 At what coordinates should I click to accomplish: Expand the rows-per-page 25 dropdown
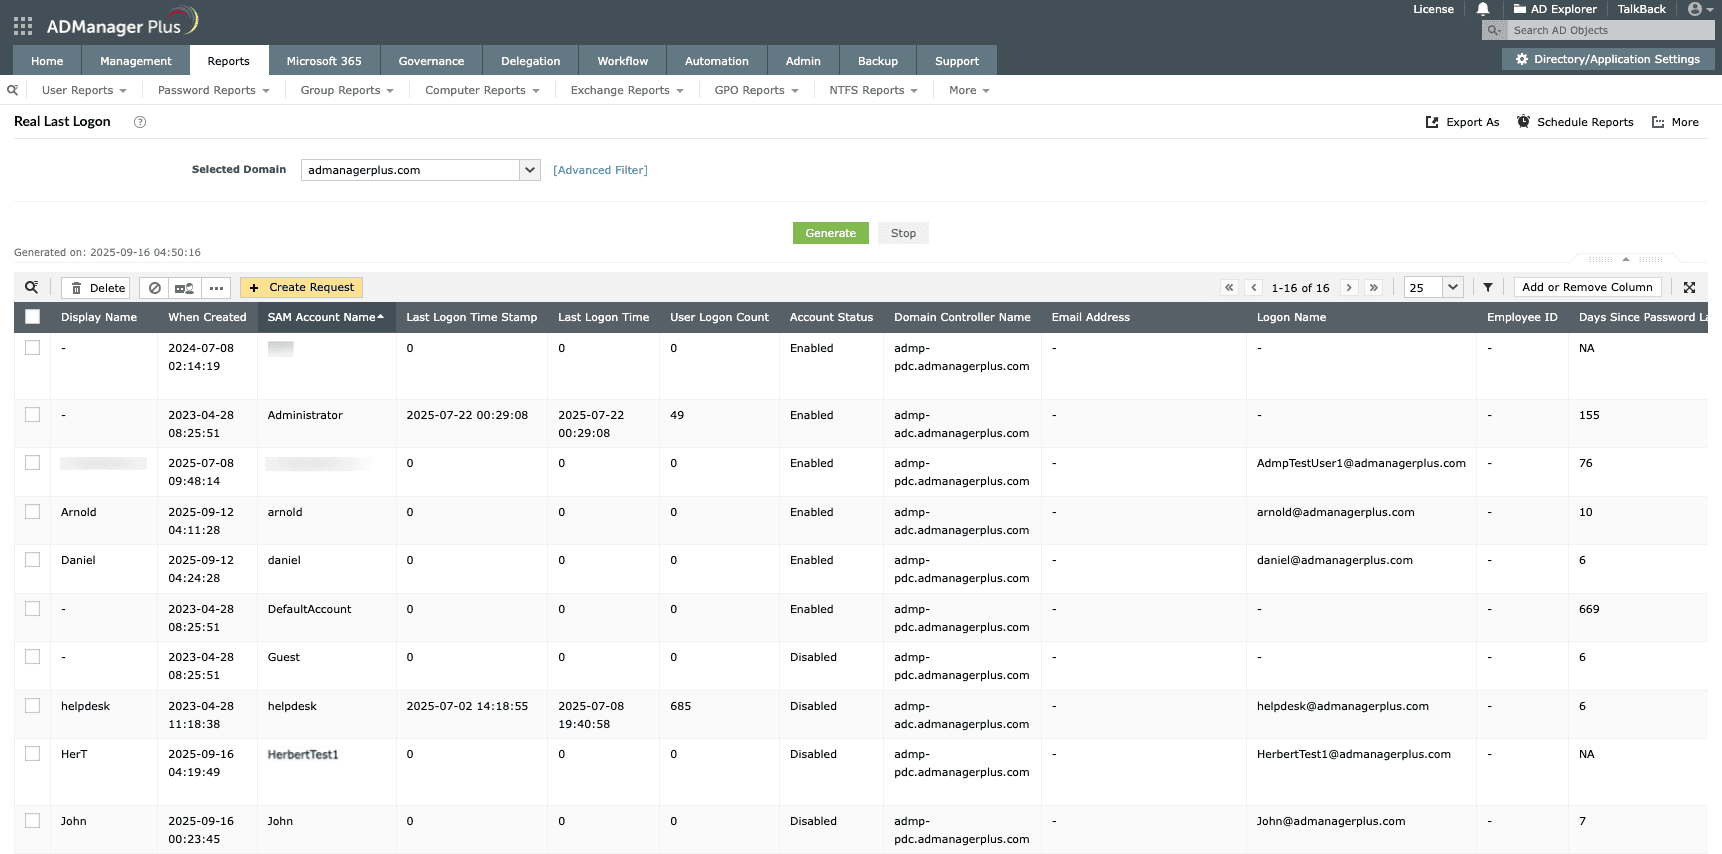1452,288
